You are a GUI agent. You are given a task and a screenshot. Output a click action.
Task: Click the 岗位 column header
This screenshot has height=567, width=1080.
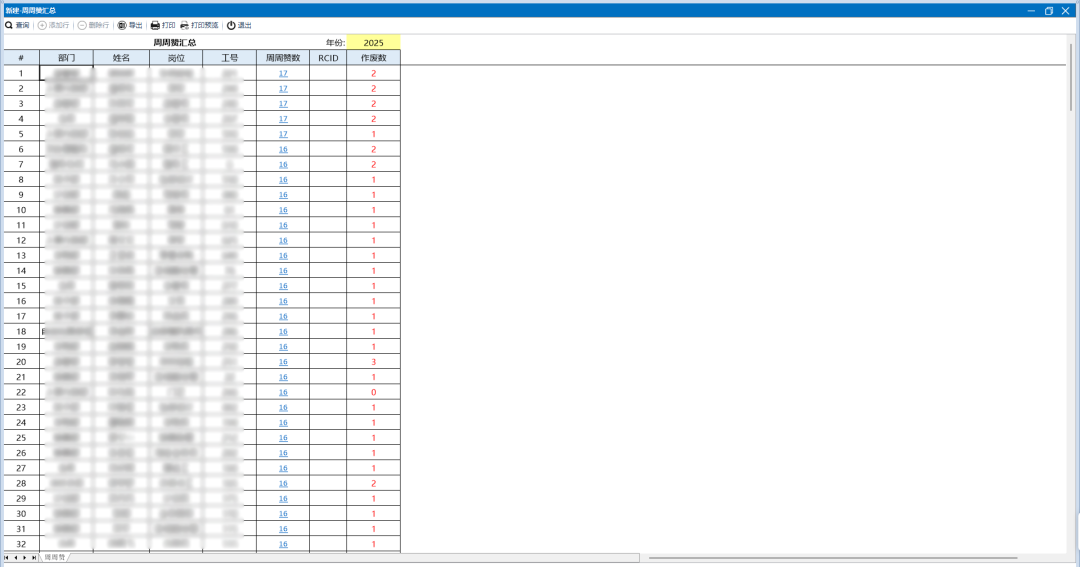click(176, 58)
